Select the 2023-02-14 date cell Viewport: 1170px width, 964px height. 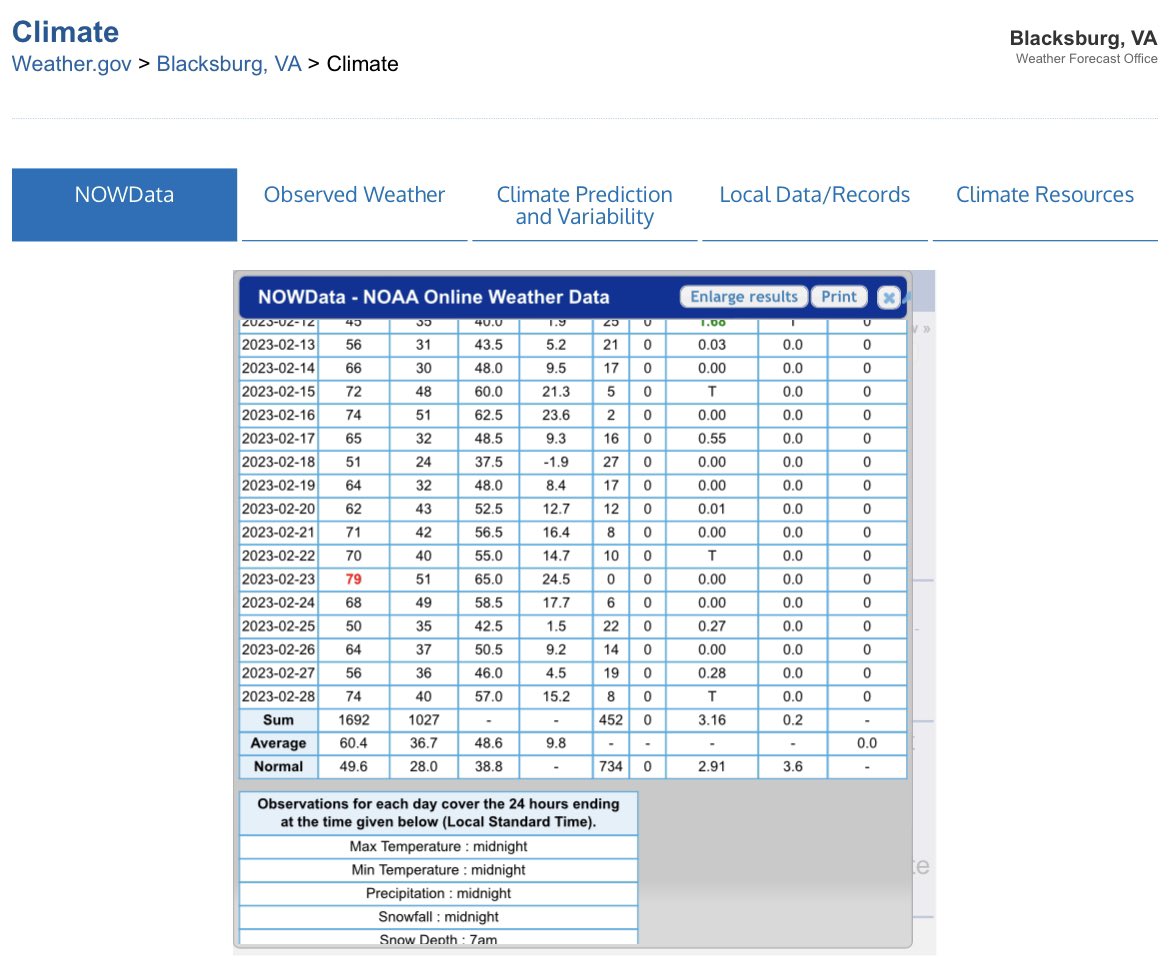278,368
